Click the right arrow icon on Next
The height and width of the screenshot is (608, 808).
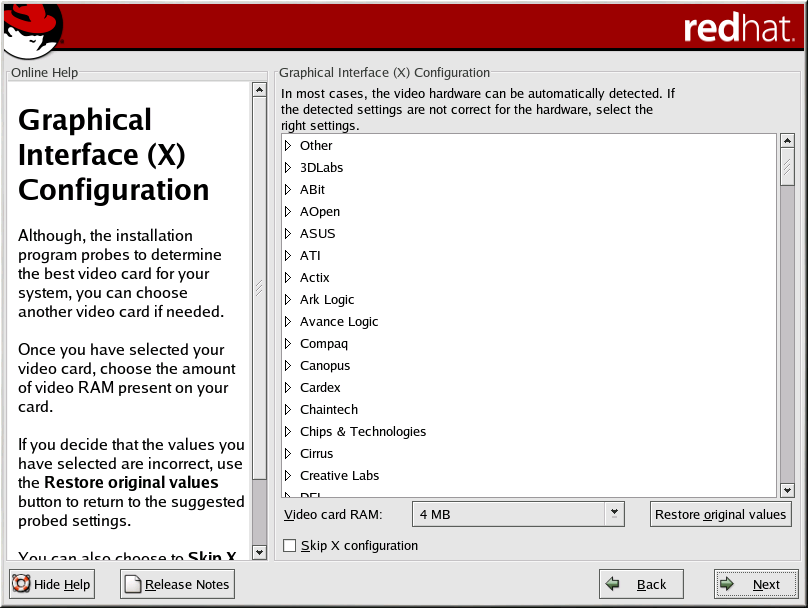(728, 584)
